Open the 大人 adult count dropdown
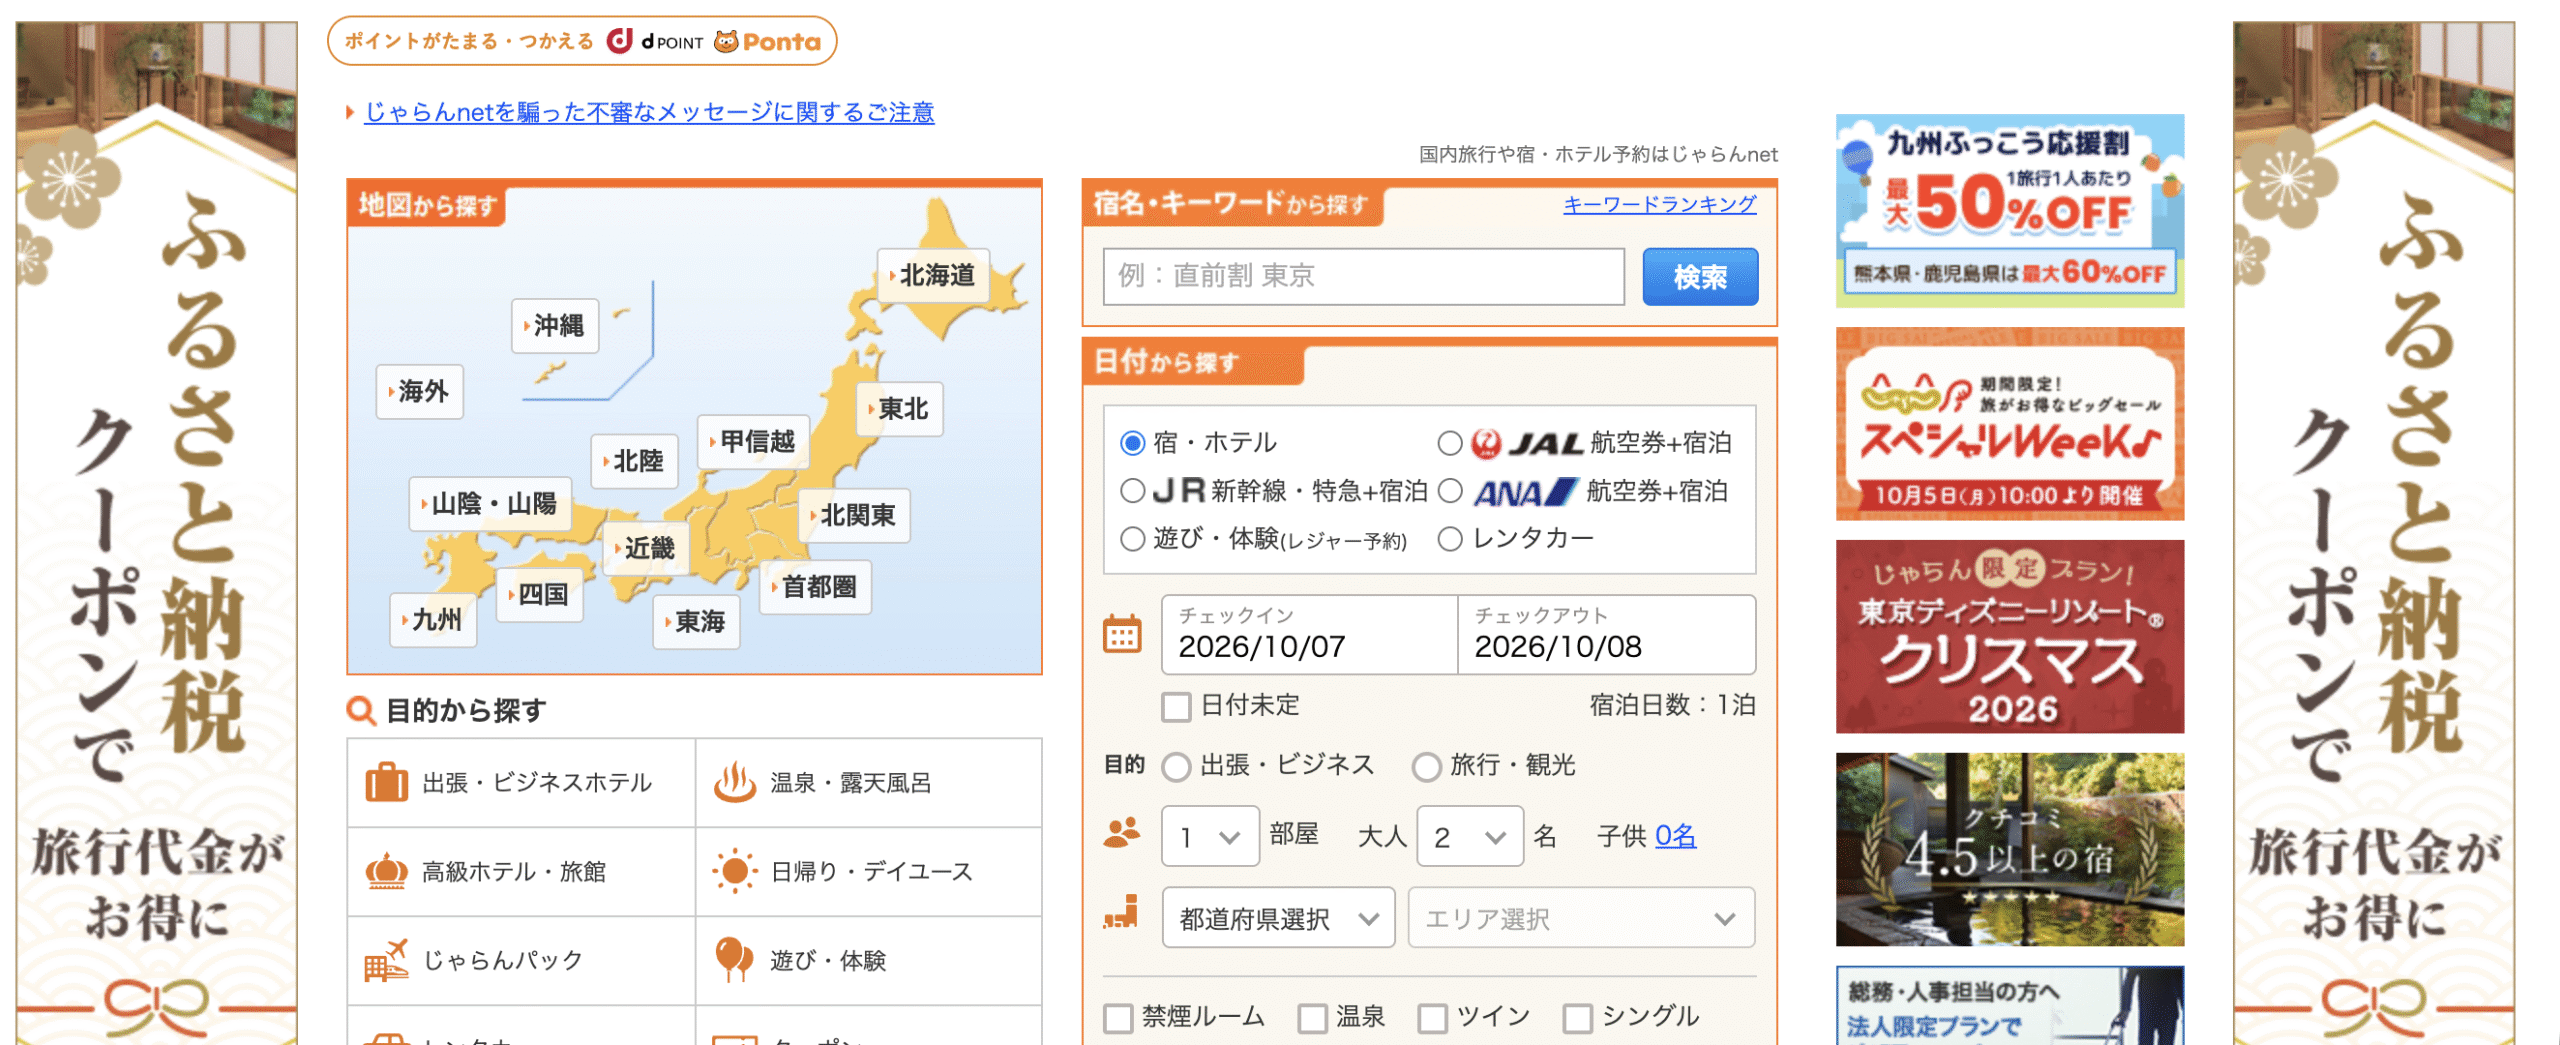 pos(1470,836)
